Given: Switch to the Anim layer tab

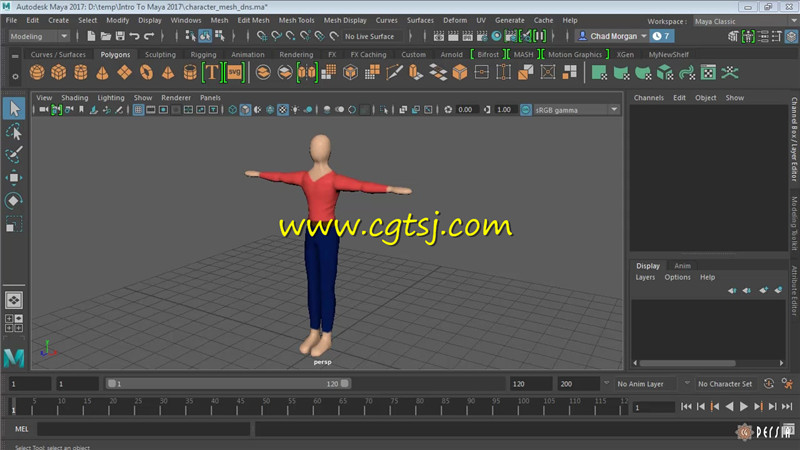Looking at the screenshot, I should coord(682,266).
